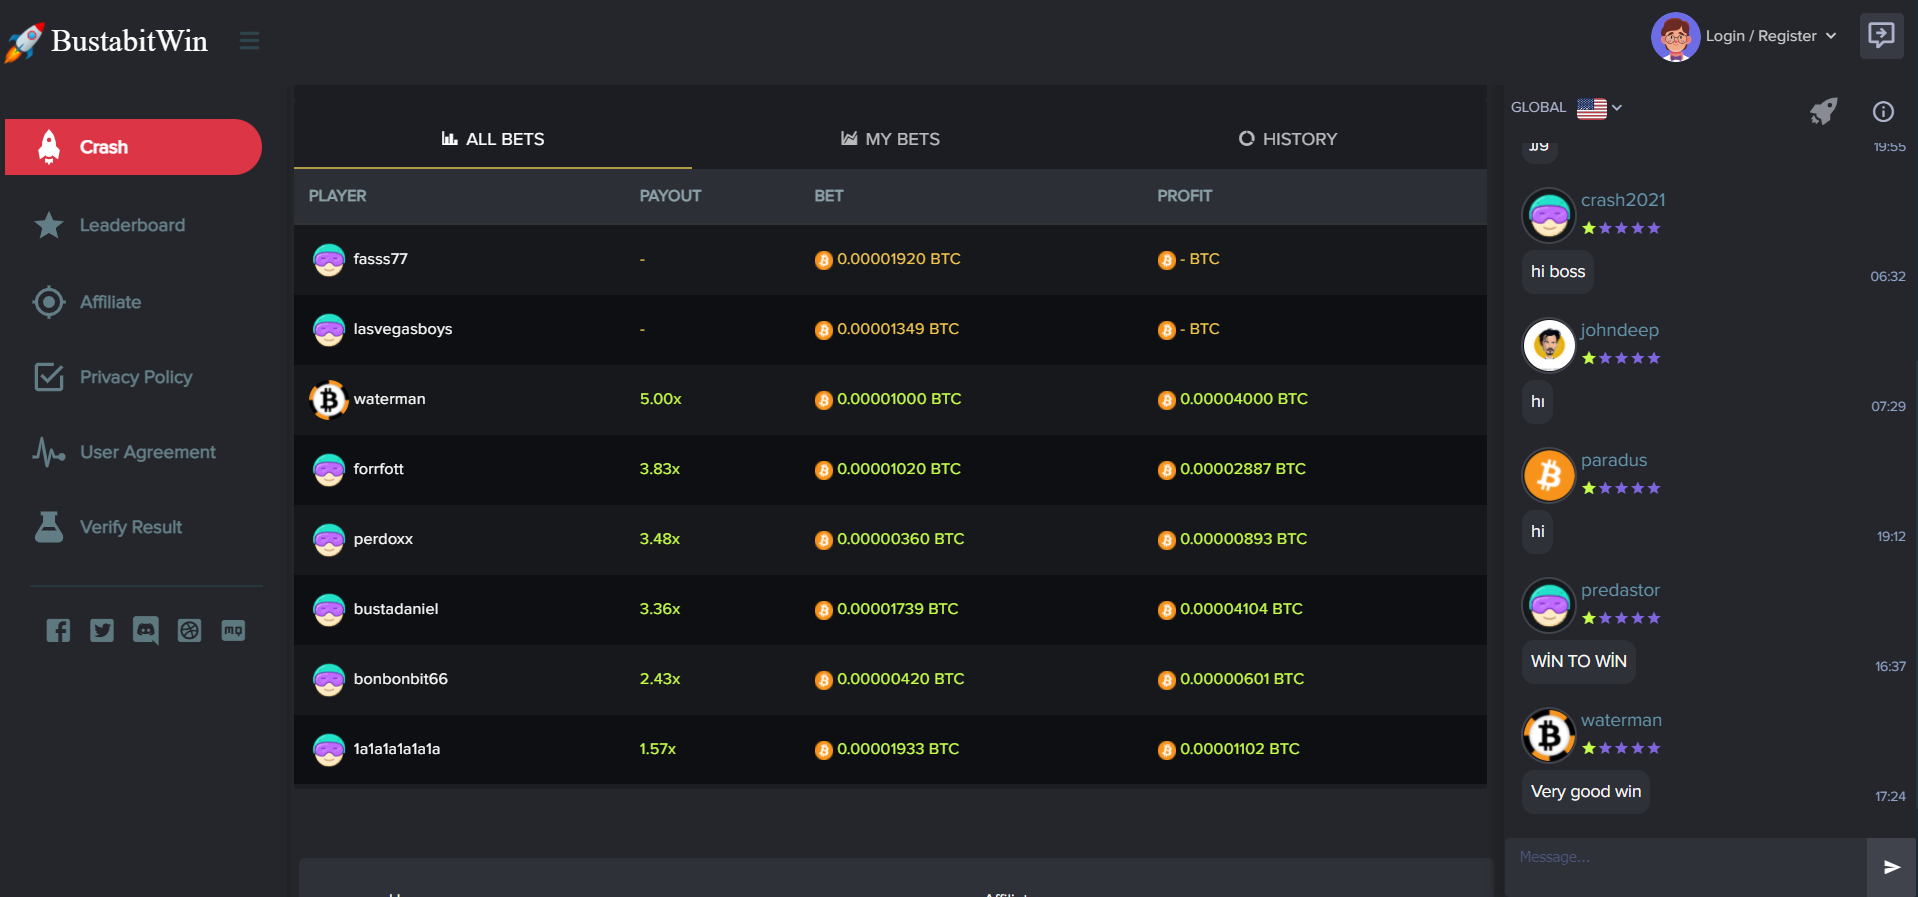The width and height of the screenshot is (1918, 897).
Task: Click the Twitter social icon
Action: (x=102, y=630)
